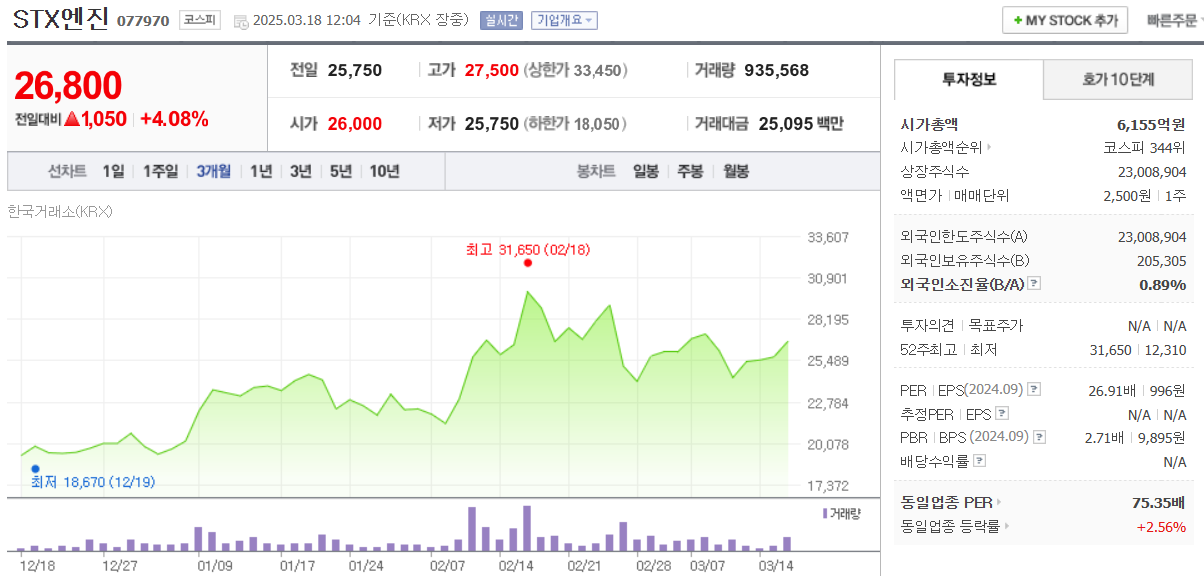The image size is (1204, 576).
Task: Click the 한국거래소(KRX) chart label
Action: pos(59,212)
